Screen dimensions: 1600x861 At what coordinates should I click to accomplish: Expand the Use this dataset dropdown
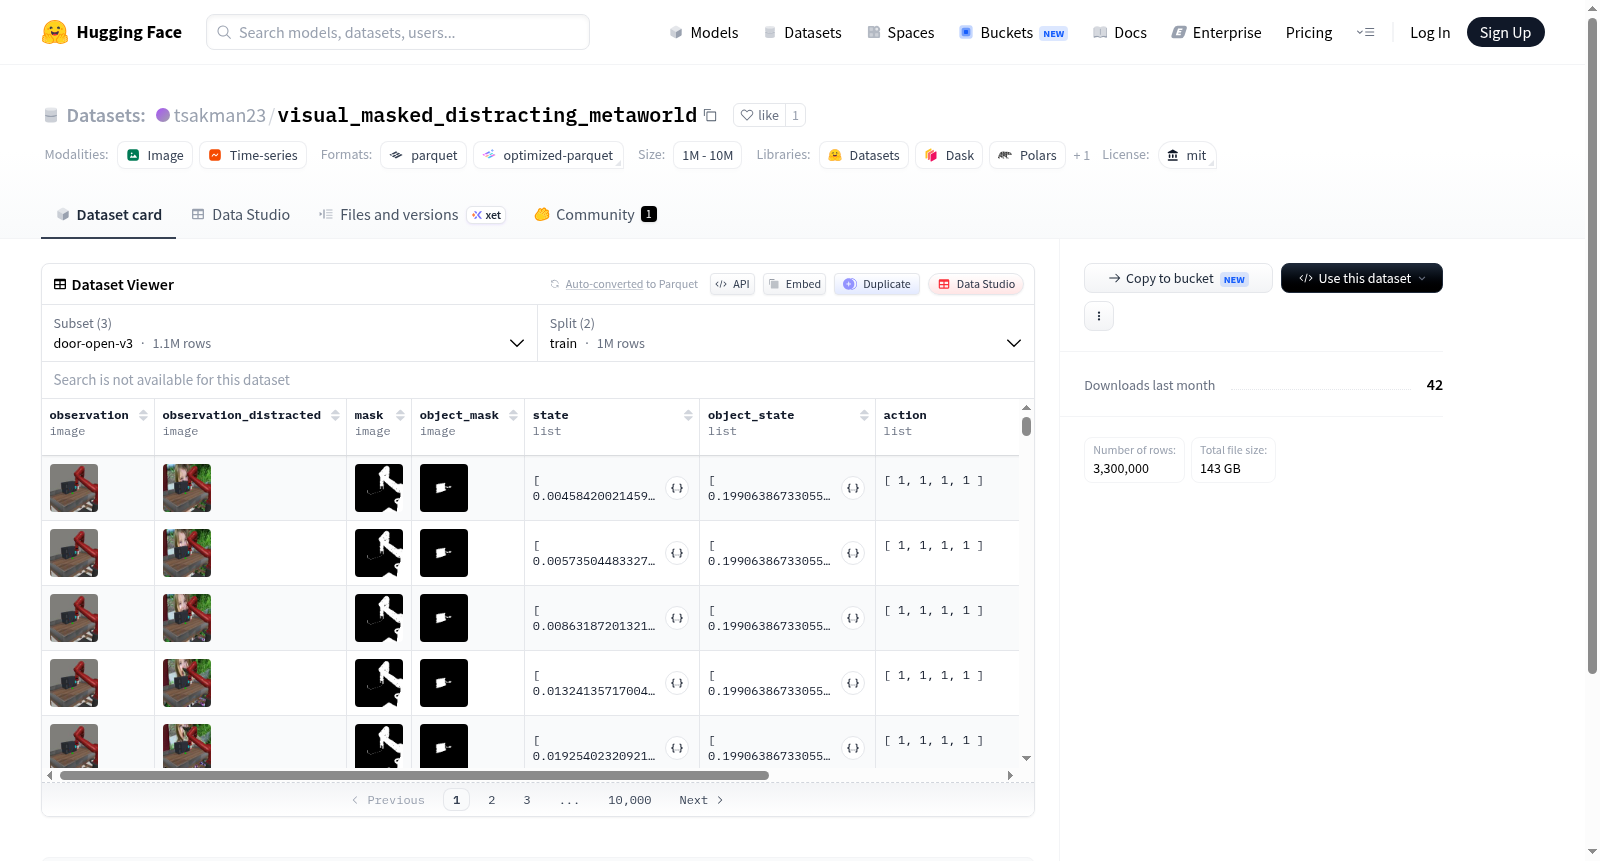point(1361,278)
